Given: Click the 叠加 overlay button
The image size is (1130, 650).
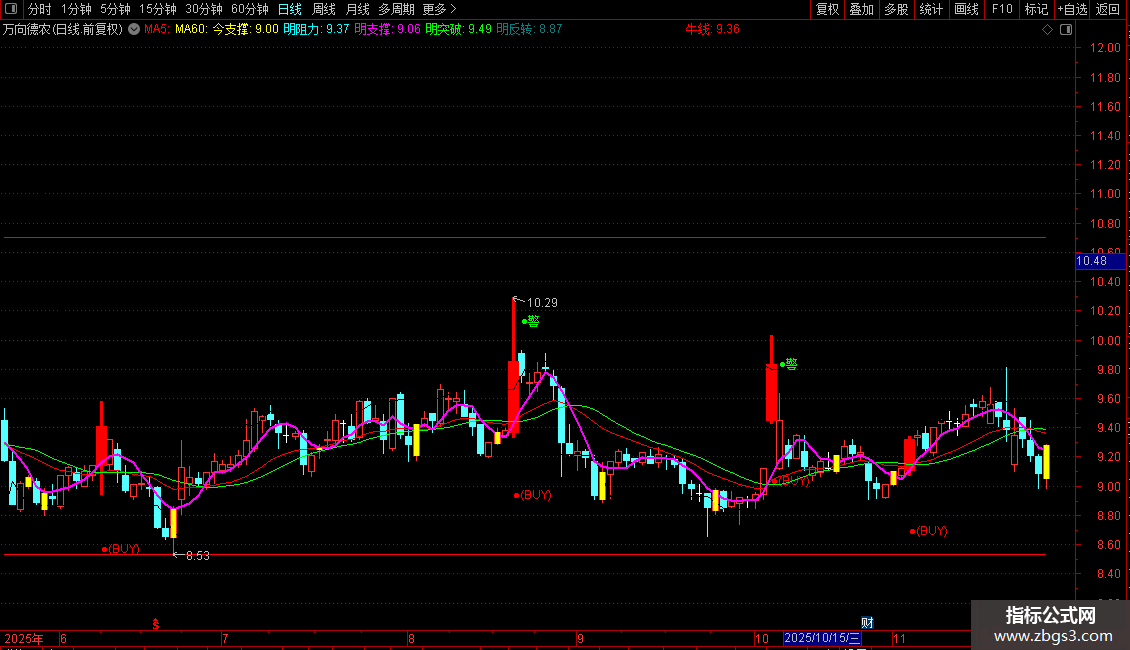Looking at the screenshot, I should (861, 9).
